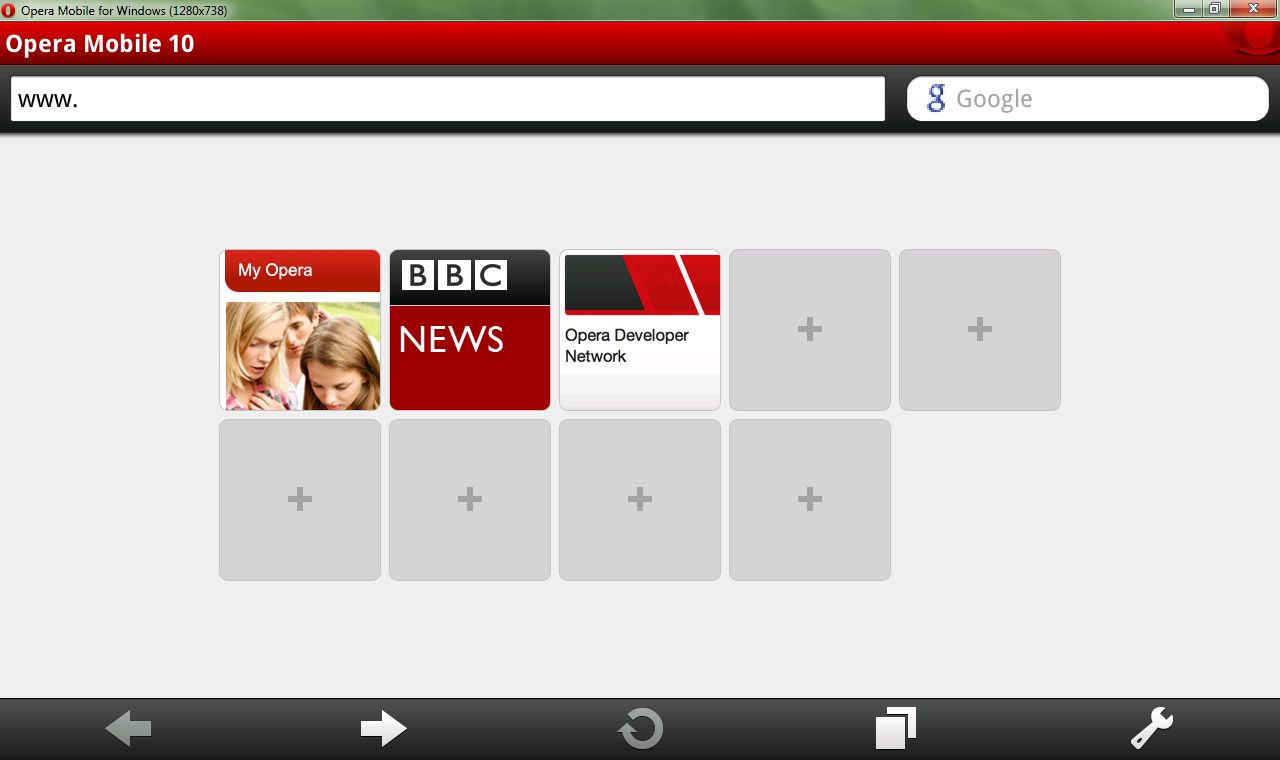The height and width of the screenshot is (760, 1280).
Task: Reload the page with the circular arrow
Action: pos(640,729)
